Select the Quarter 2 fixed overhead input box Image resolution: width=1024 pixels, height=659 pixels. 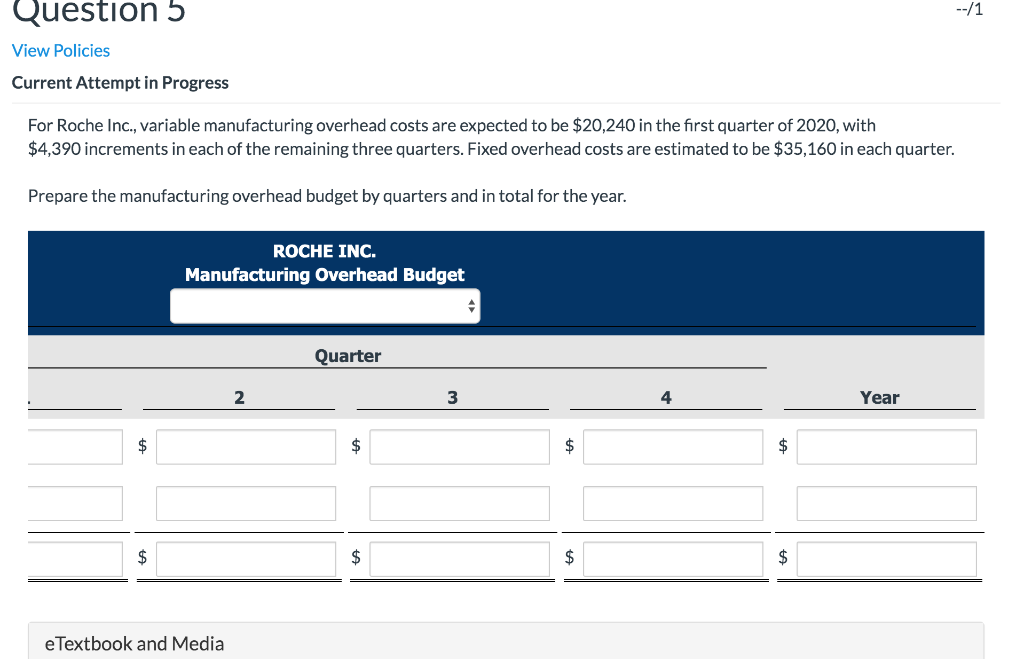pyautogui.click(x=245, y=503)
